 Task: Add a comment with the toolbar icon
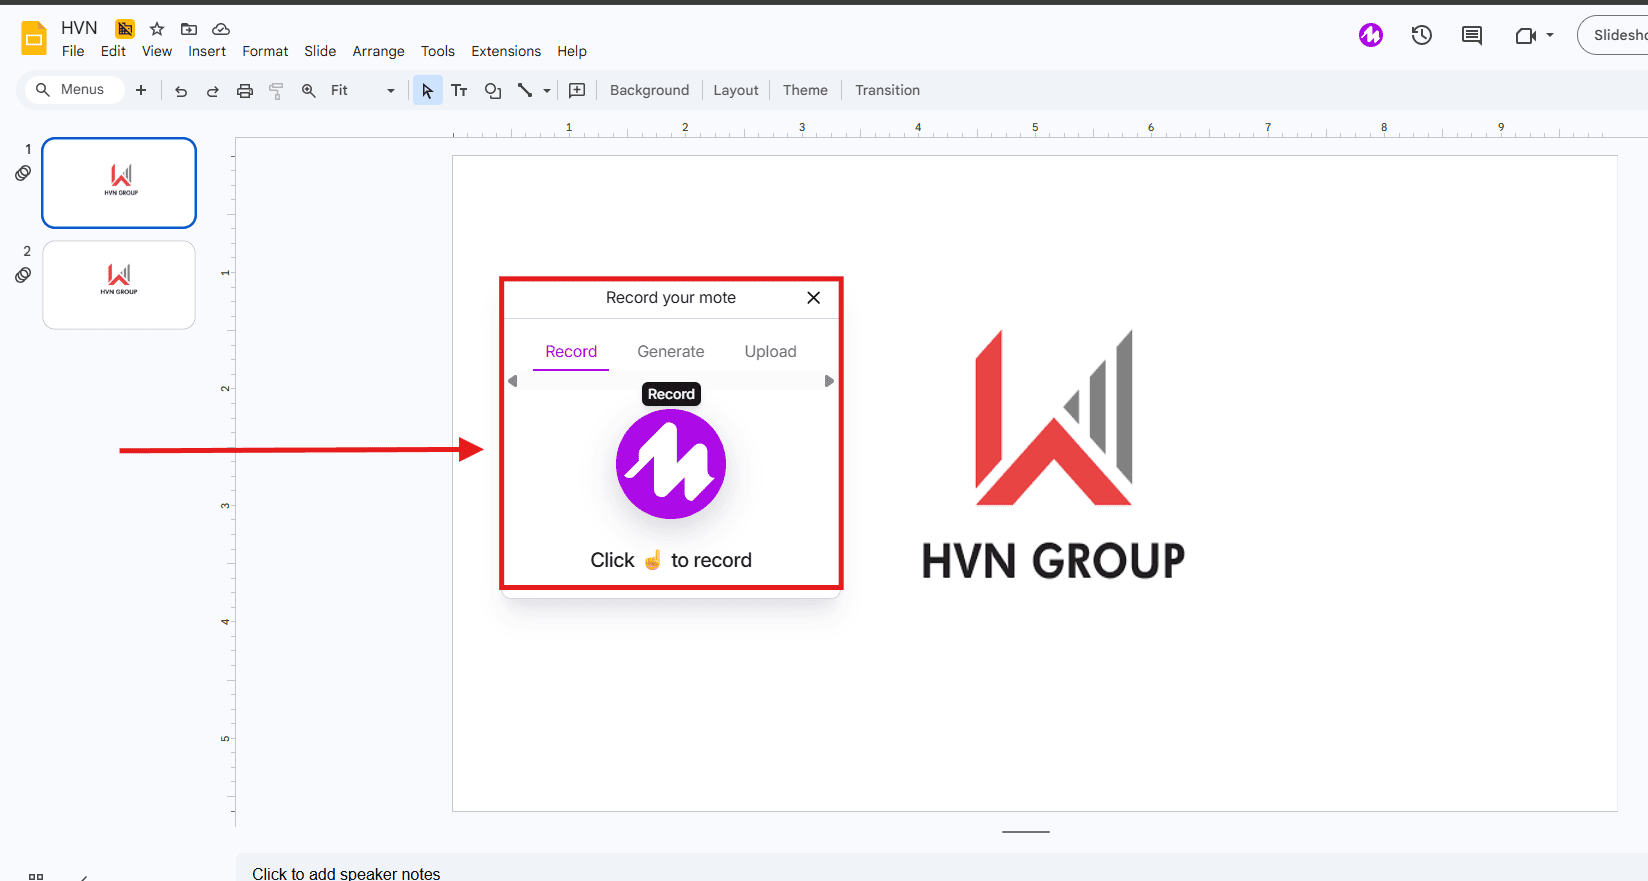[577, 90]
